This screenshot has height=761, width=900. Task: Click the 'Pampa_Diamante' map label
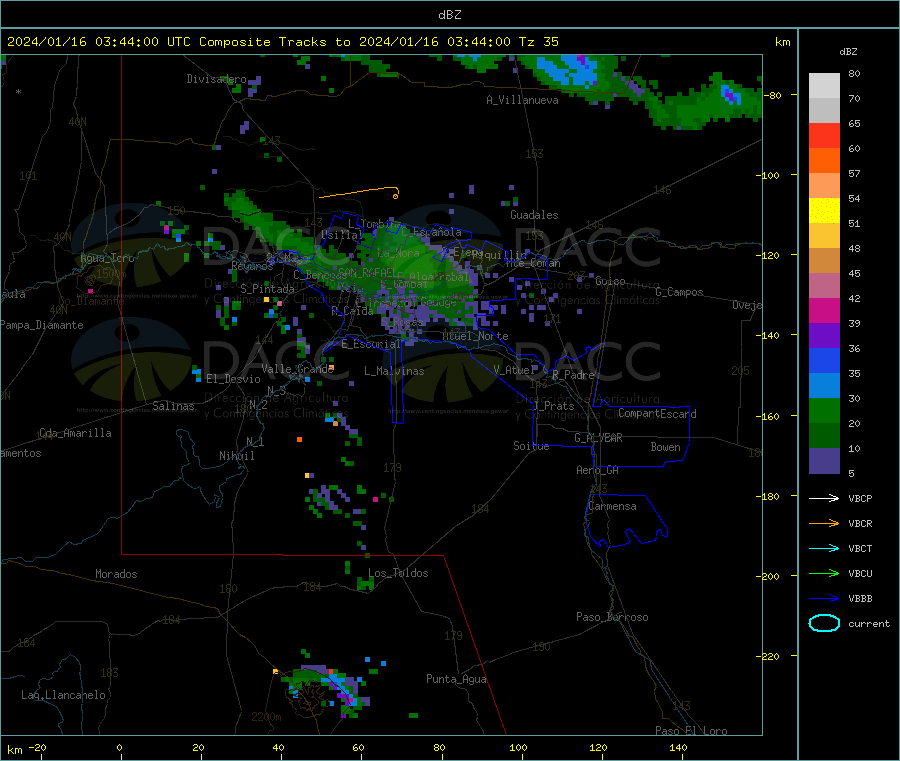[41, 325]
